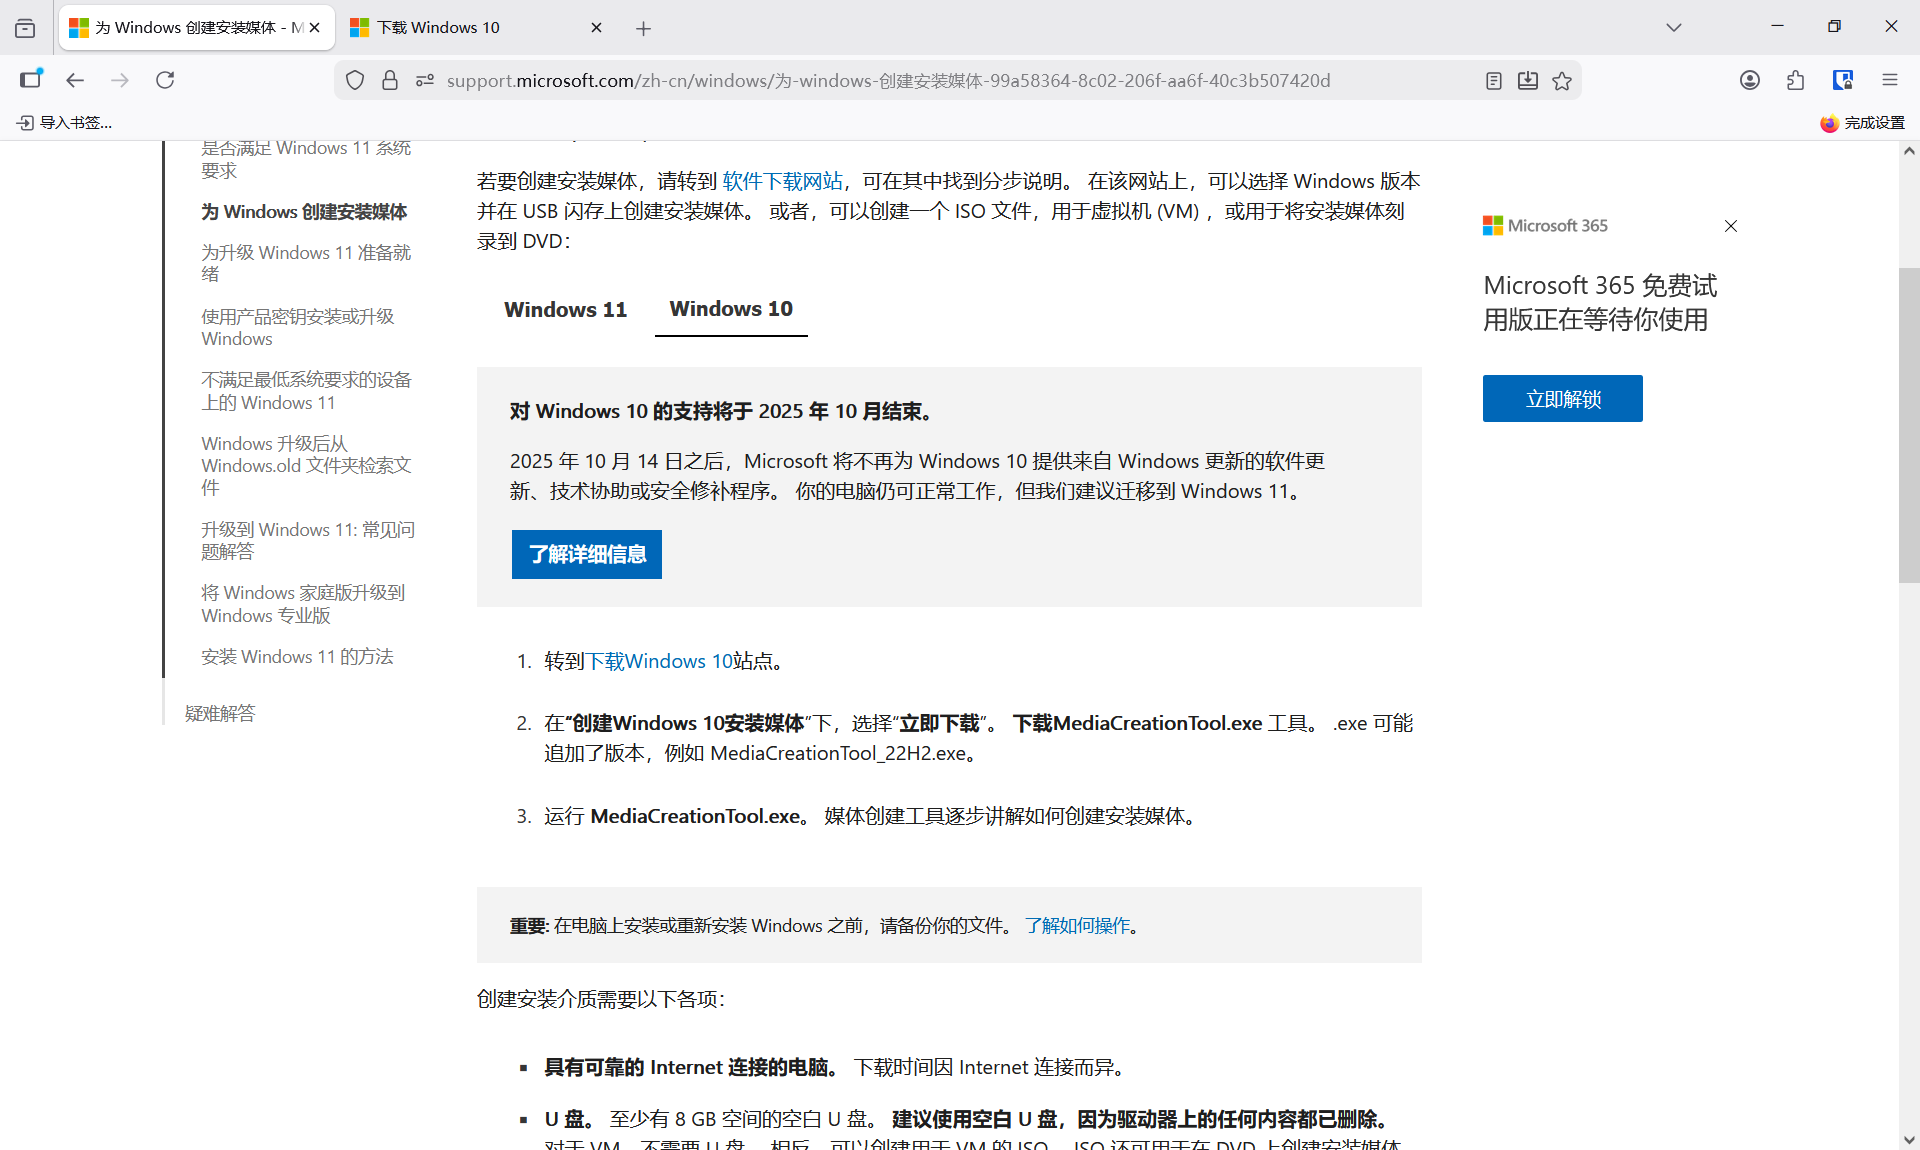
Task: Open the extensions puzzle icon
Action: pos(1795,80)
